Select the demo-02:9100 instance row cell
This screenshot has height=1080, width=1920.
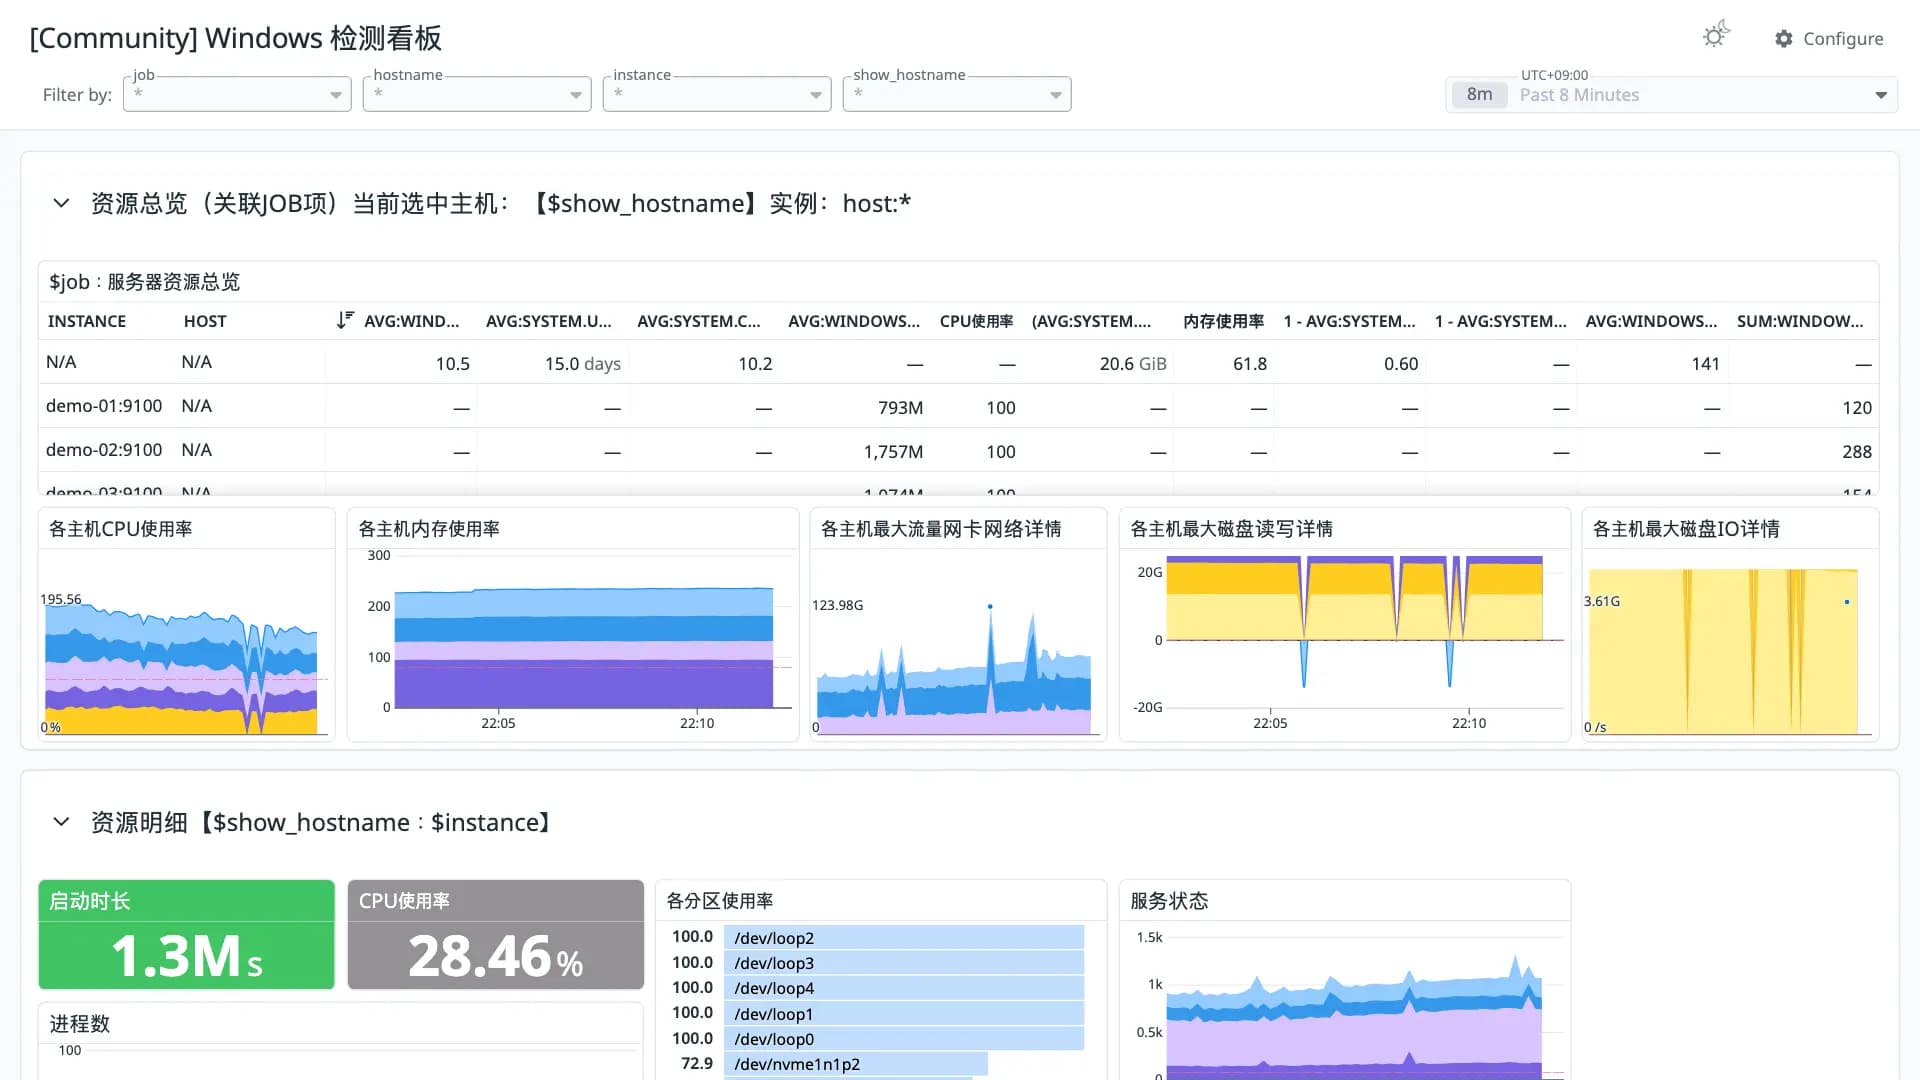[x=104, y=450]
